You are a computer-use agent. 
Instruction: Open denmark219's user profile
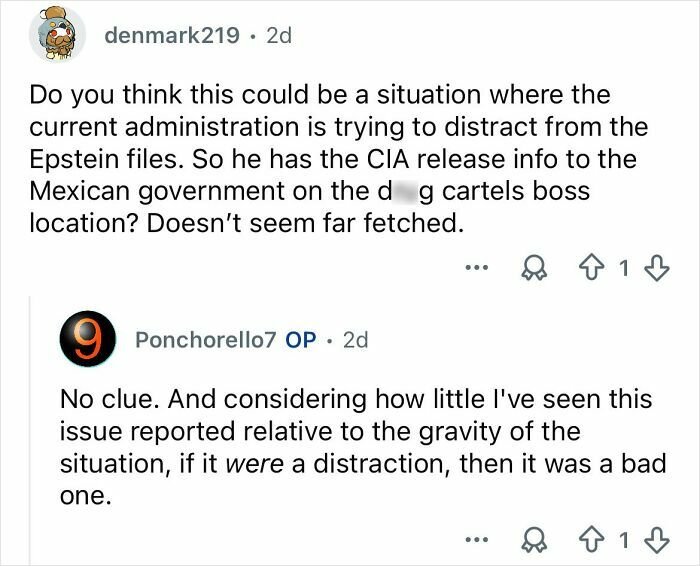point(171,36)
